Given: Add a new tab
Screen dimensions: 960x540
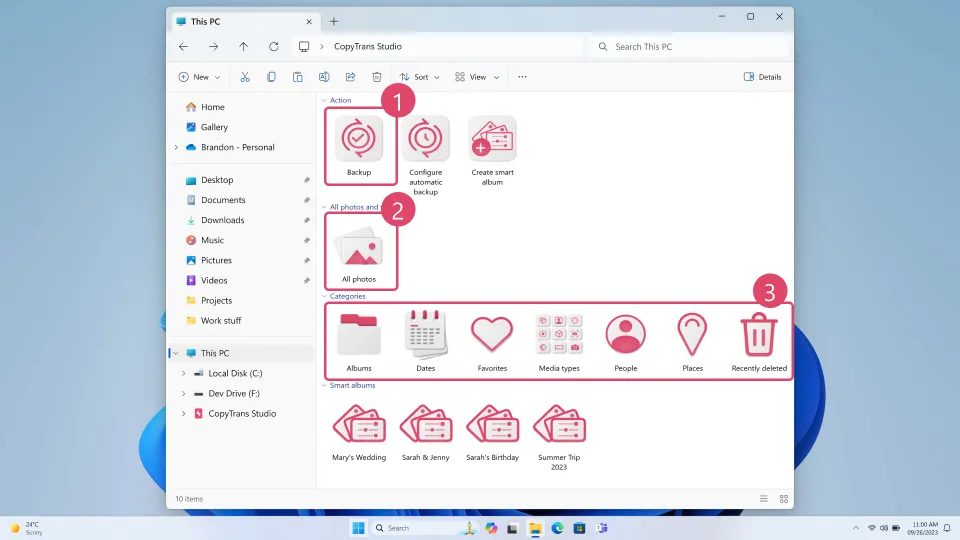Looking at the screenshot, I should 334,21.
